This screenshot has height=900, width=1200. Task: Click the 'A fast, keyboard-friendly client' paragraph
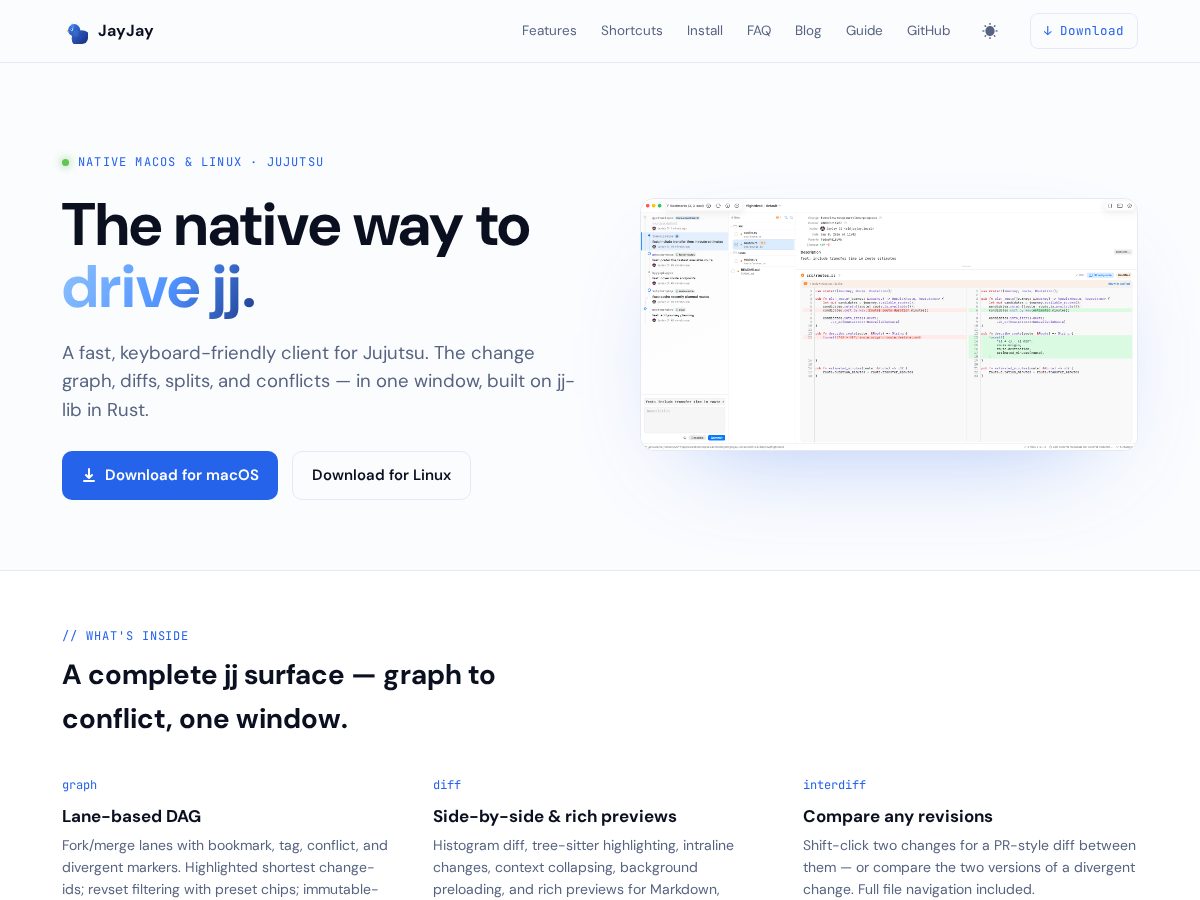click(318, 381)
